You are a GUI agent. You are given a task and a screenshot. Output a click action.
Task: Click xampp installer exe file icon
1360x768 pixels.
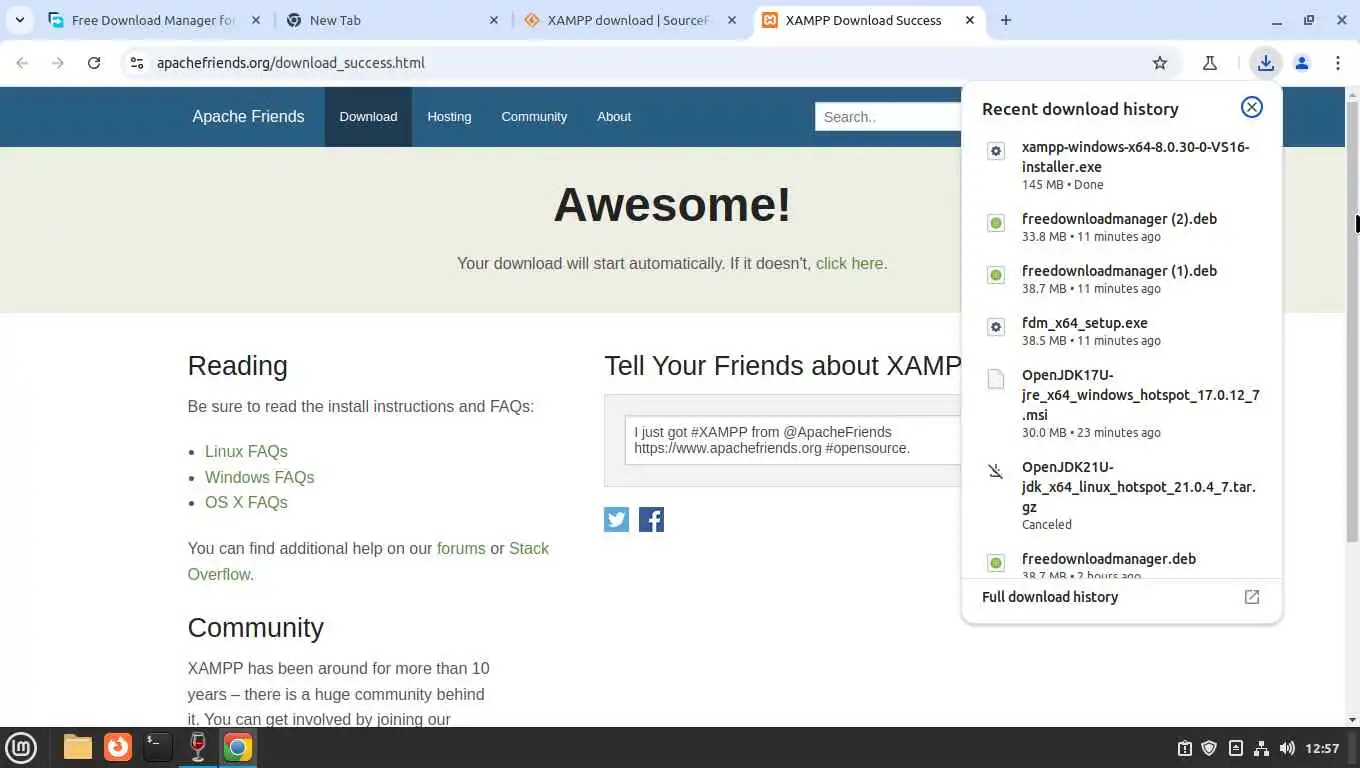point(995,151)
